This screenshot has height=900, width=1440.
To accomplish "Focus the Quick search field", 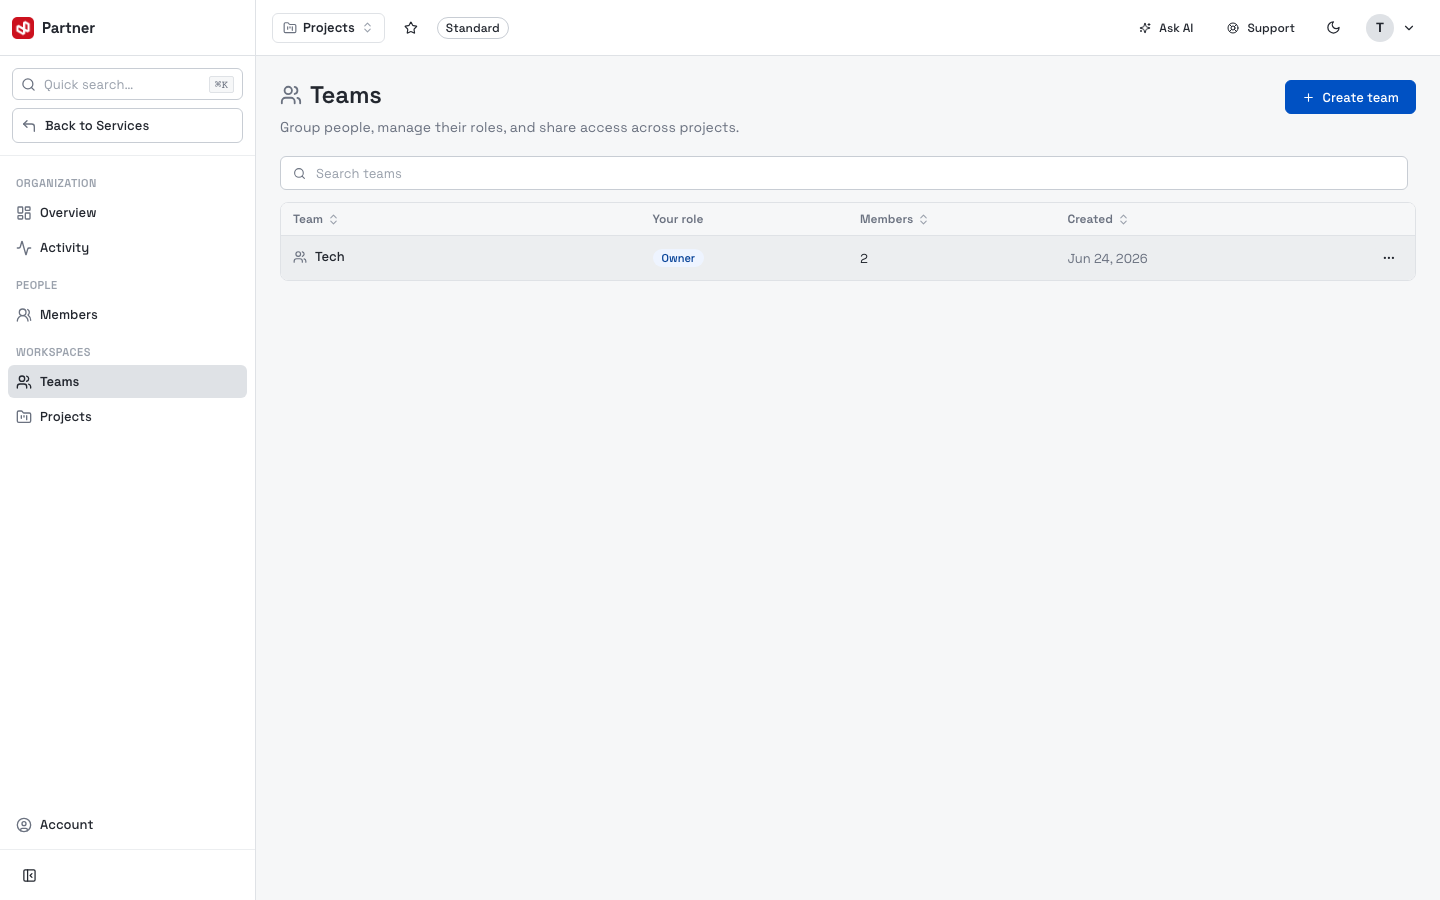I will pyautogui.click(x=127, y=84).
